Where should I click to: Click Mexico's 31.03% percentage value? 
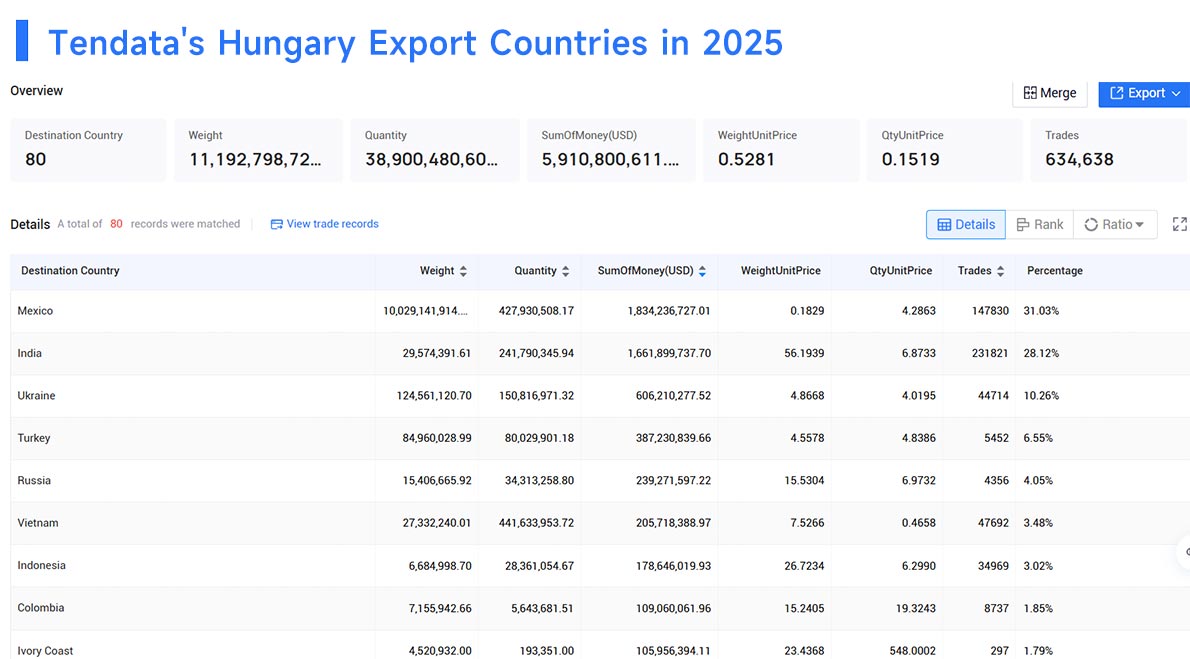[x=1040, y=311]
